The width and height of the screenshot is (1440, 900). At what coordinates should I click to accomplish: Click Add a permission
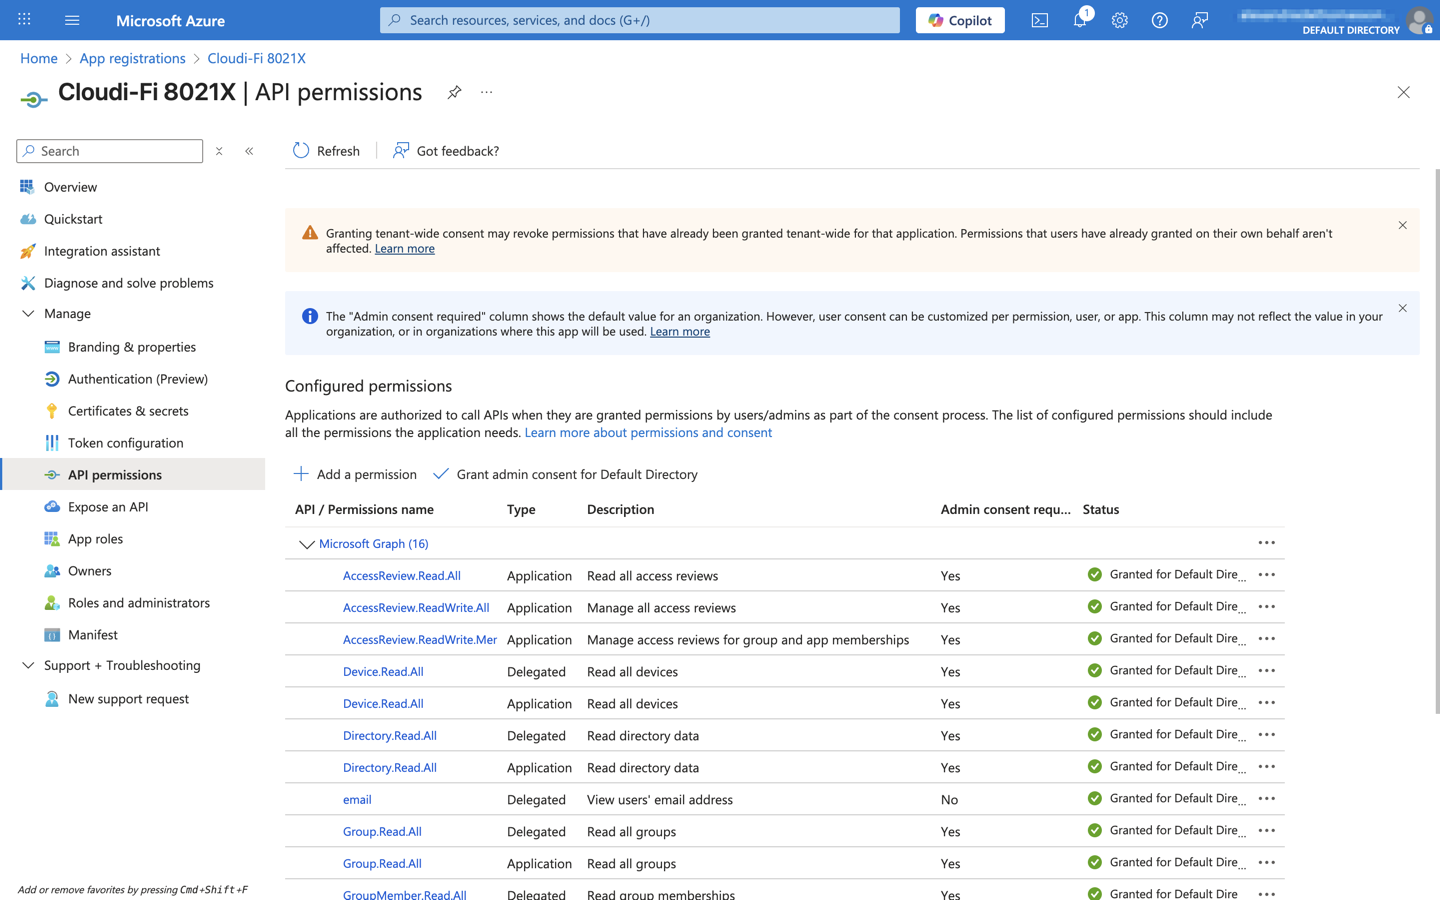click(355, 474)
